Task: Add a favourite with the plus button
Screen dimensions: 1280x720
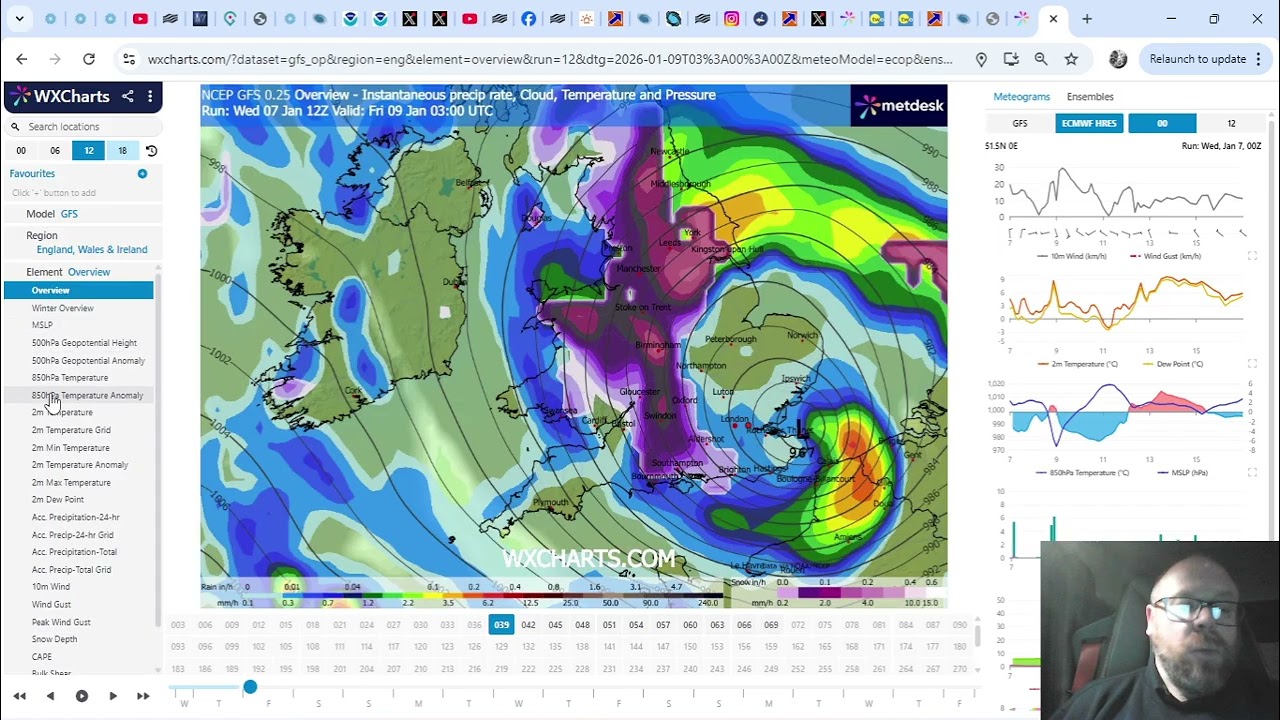Action: coord(142,174)
